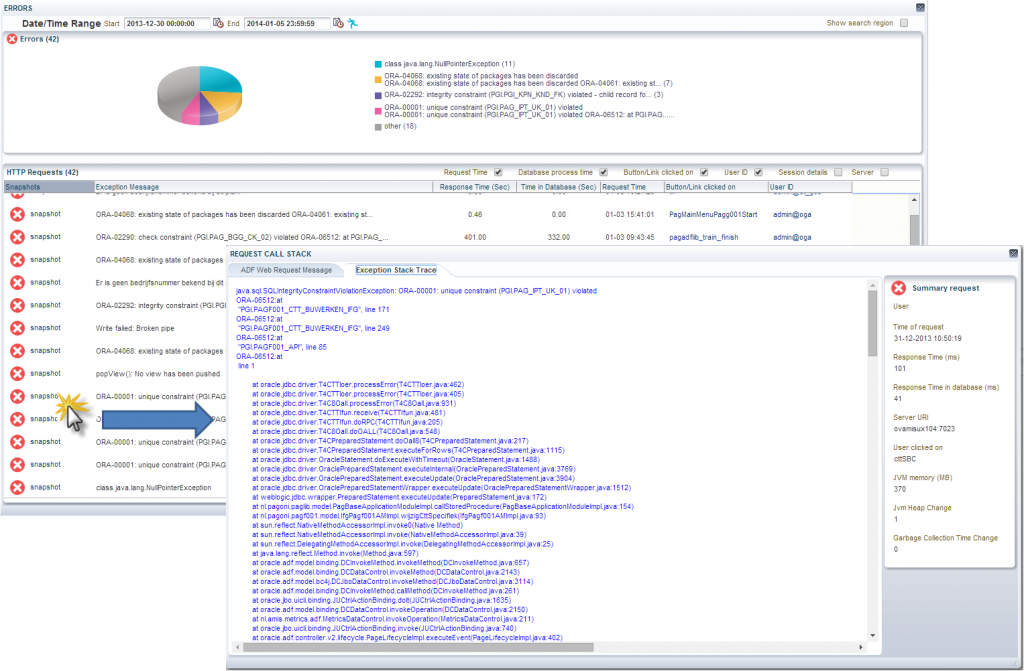Viewport: 1024px width, 671px height.
Task: Open the Start date calendar picker
Action: point(218,23)
